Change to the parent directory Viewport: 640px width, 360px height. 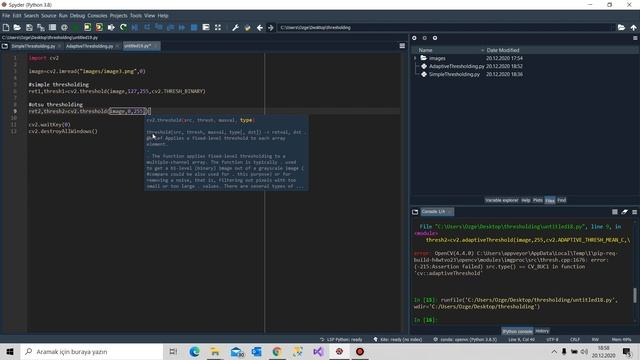[x=633, y=27]
